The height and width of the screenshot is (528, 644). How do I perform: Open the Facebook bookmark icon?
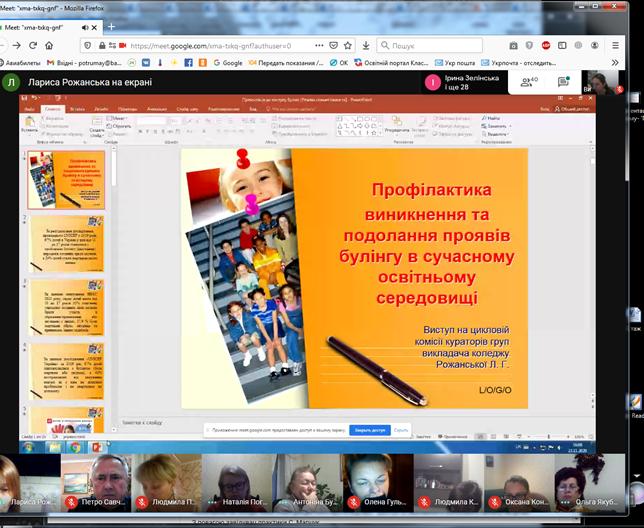point(188,63)
